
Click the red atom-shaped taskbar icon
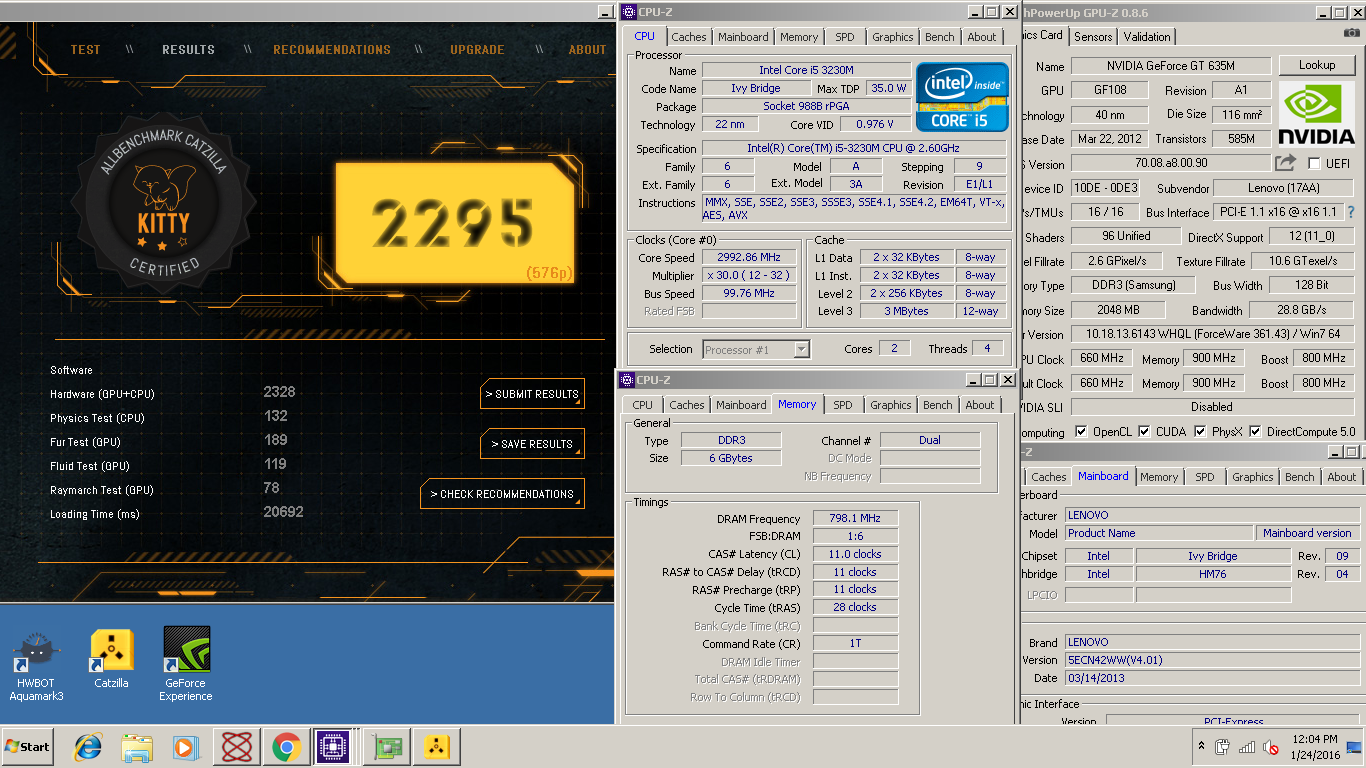point(236,747)
